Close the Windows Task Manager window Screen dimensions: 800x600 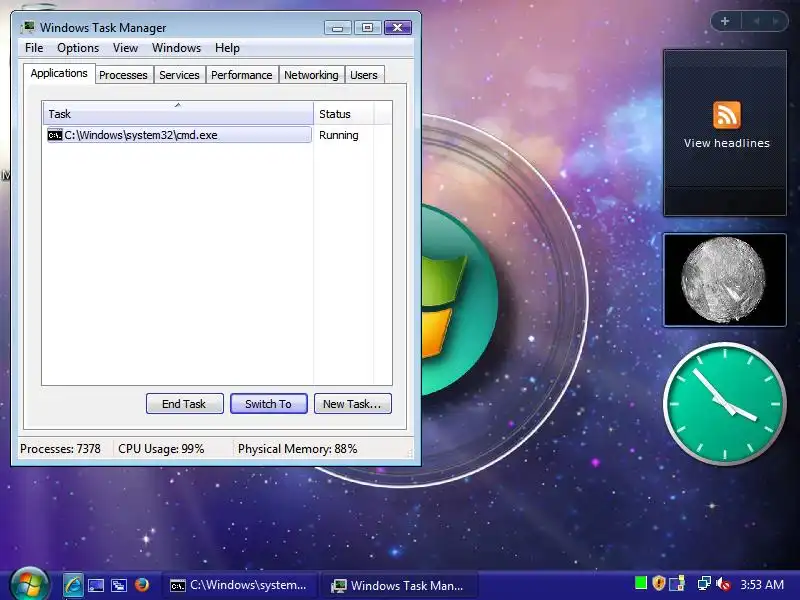click(398, 28)
